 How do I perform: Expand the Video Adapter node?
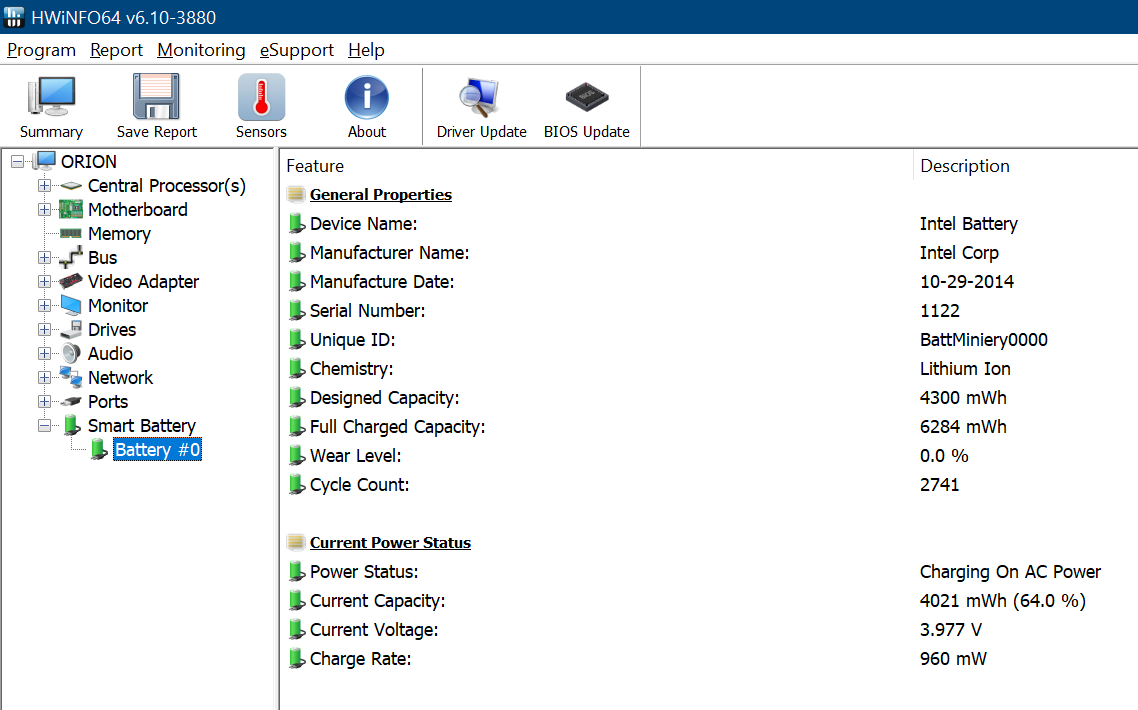44,282
